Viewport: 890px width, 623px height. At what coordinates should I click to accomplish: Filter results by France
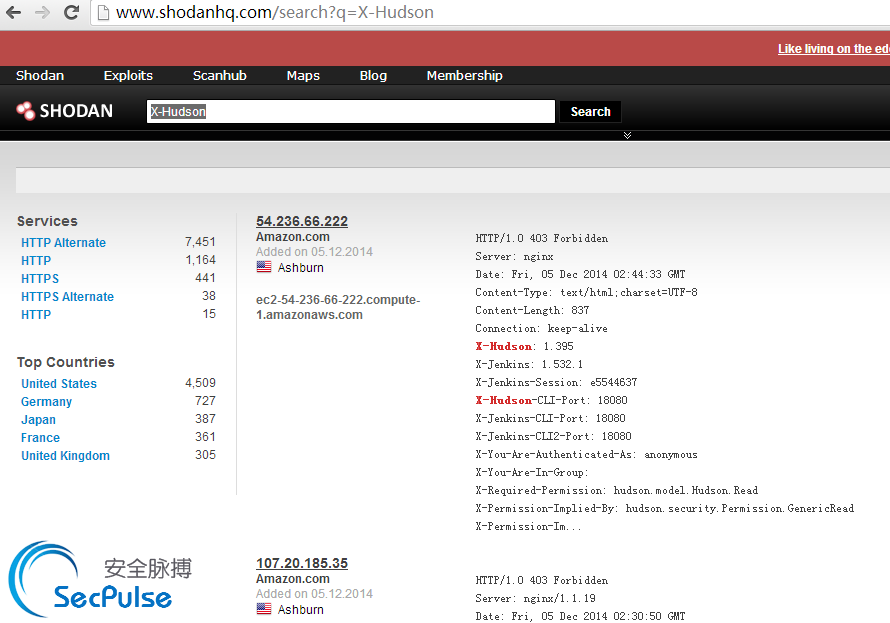[x=40, y=437]
